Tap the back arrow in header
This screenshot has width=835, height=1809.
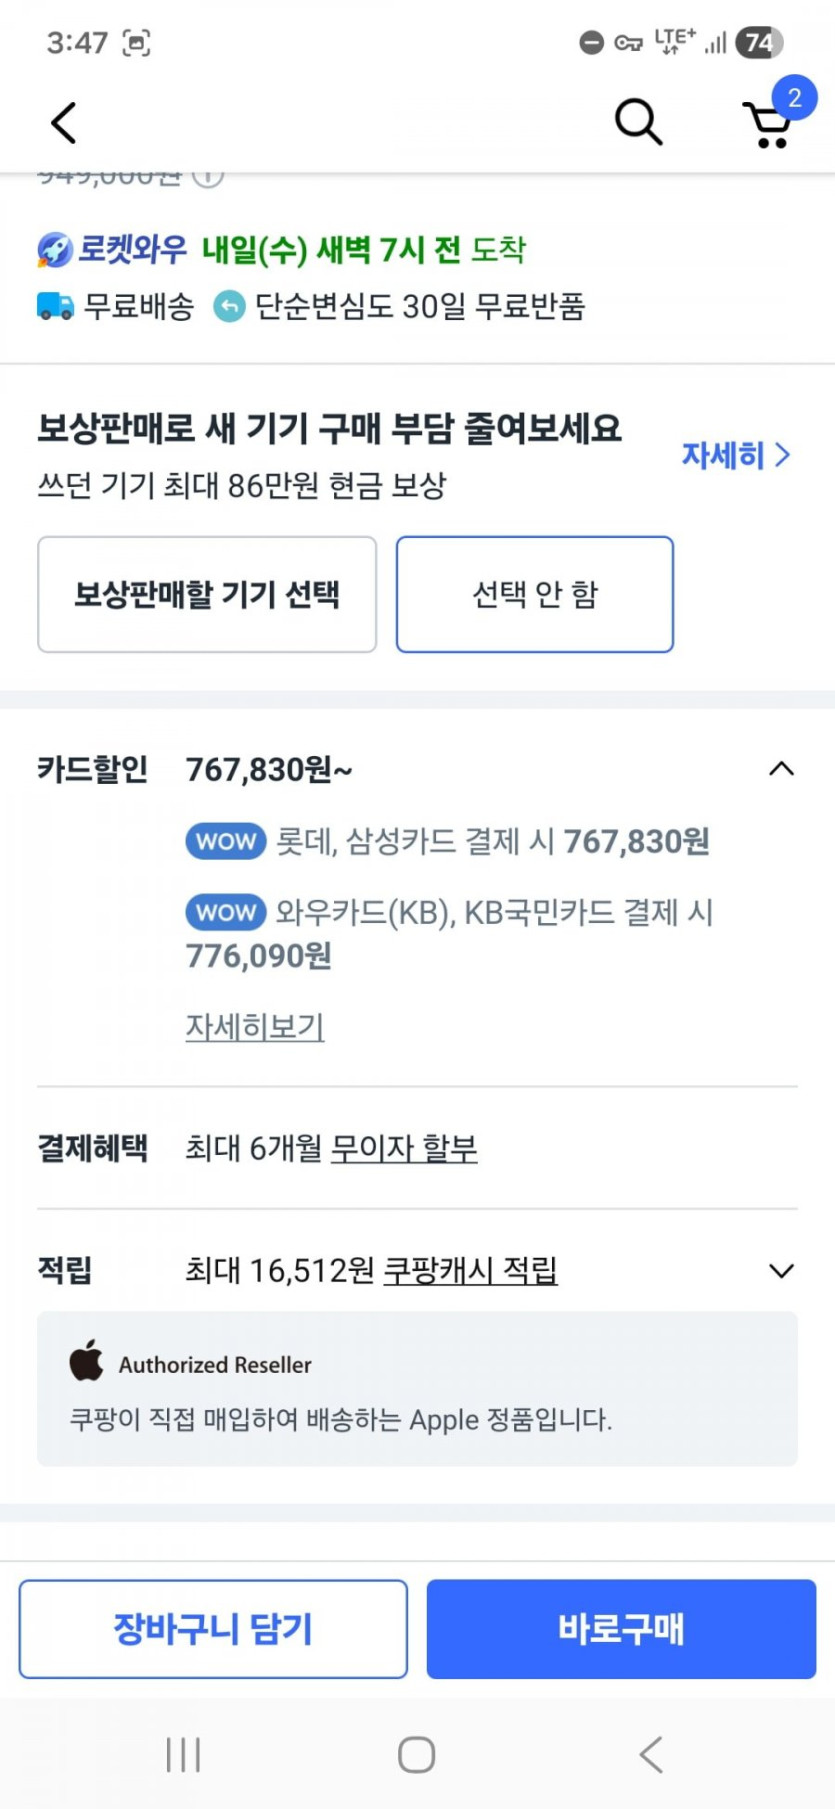coord(64,123)
